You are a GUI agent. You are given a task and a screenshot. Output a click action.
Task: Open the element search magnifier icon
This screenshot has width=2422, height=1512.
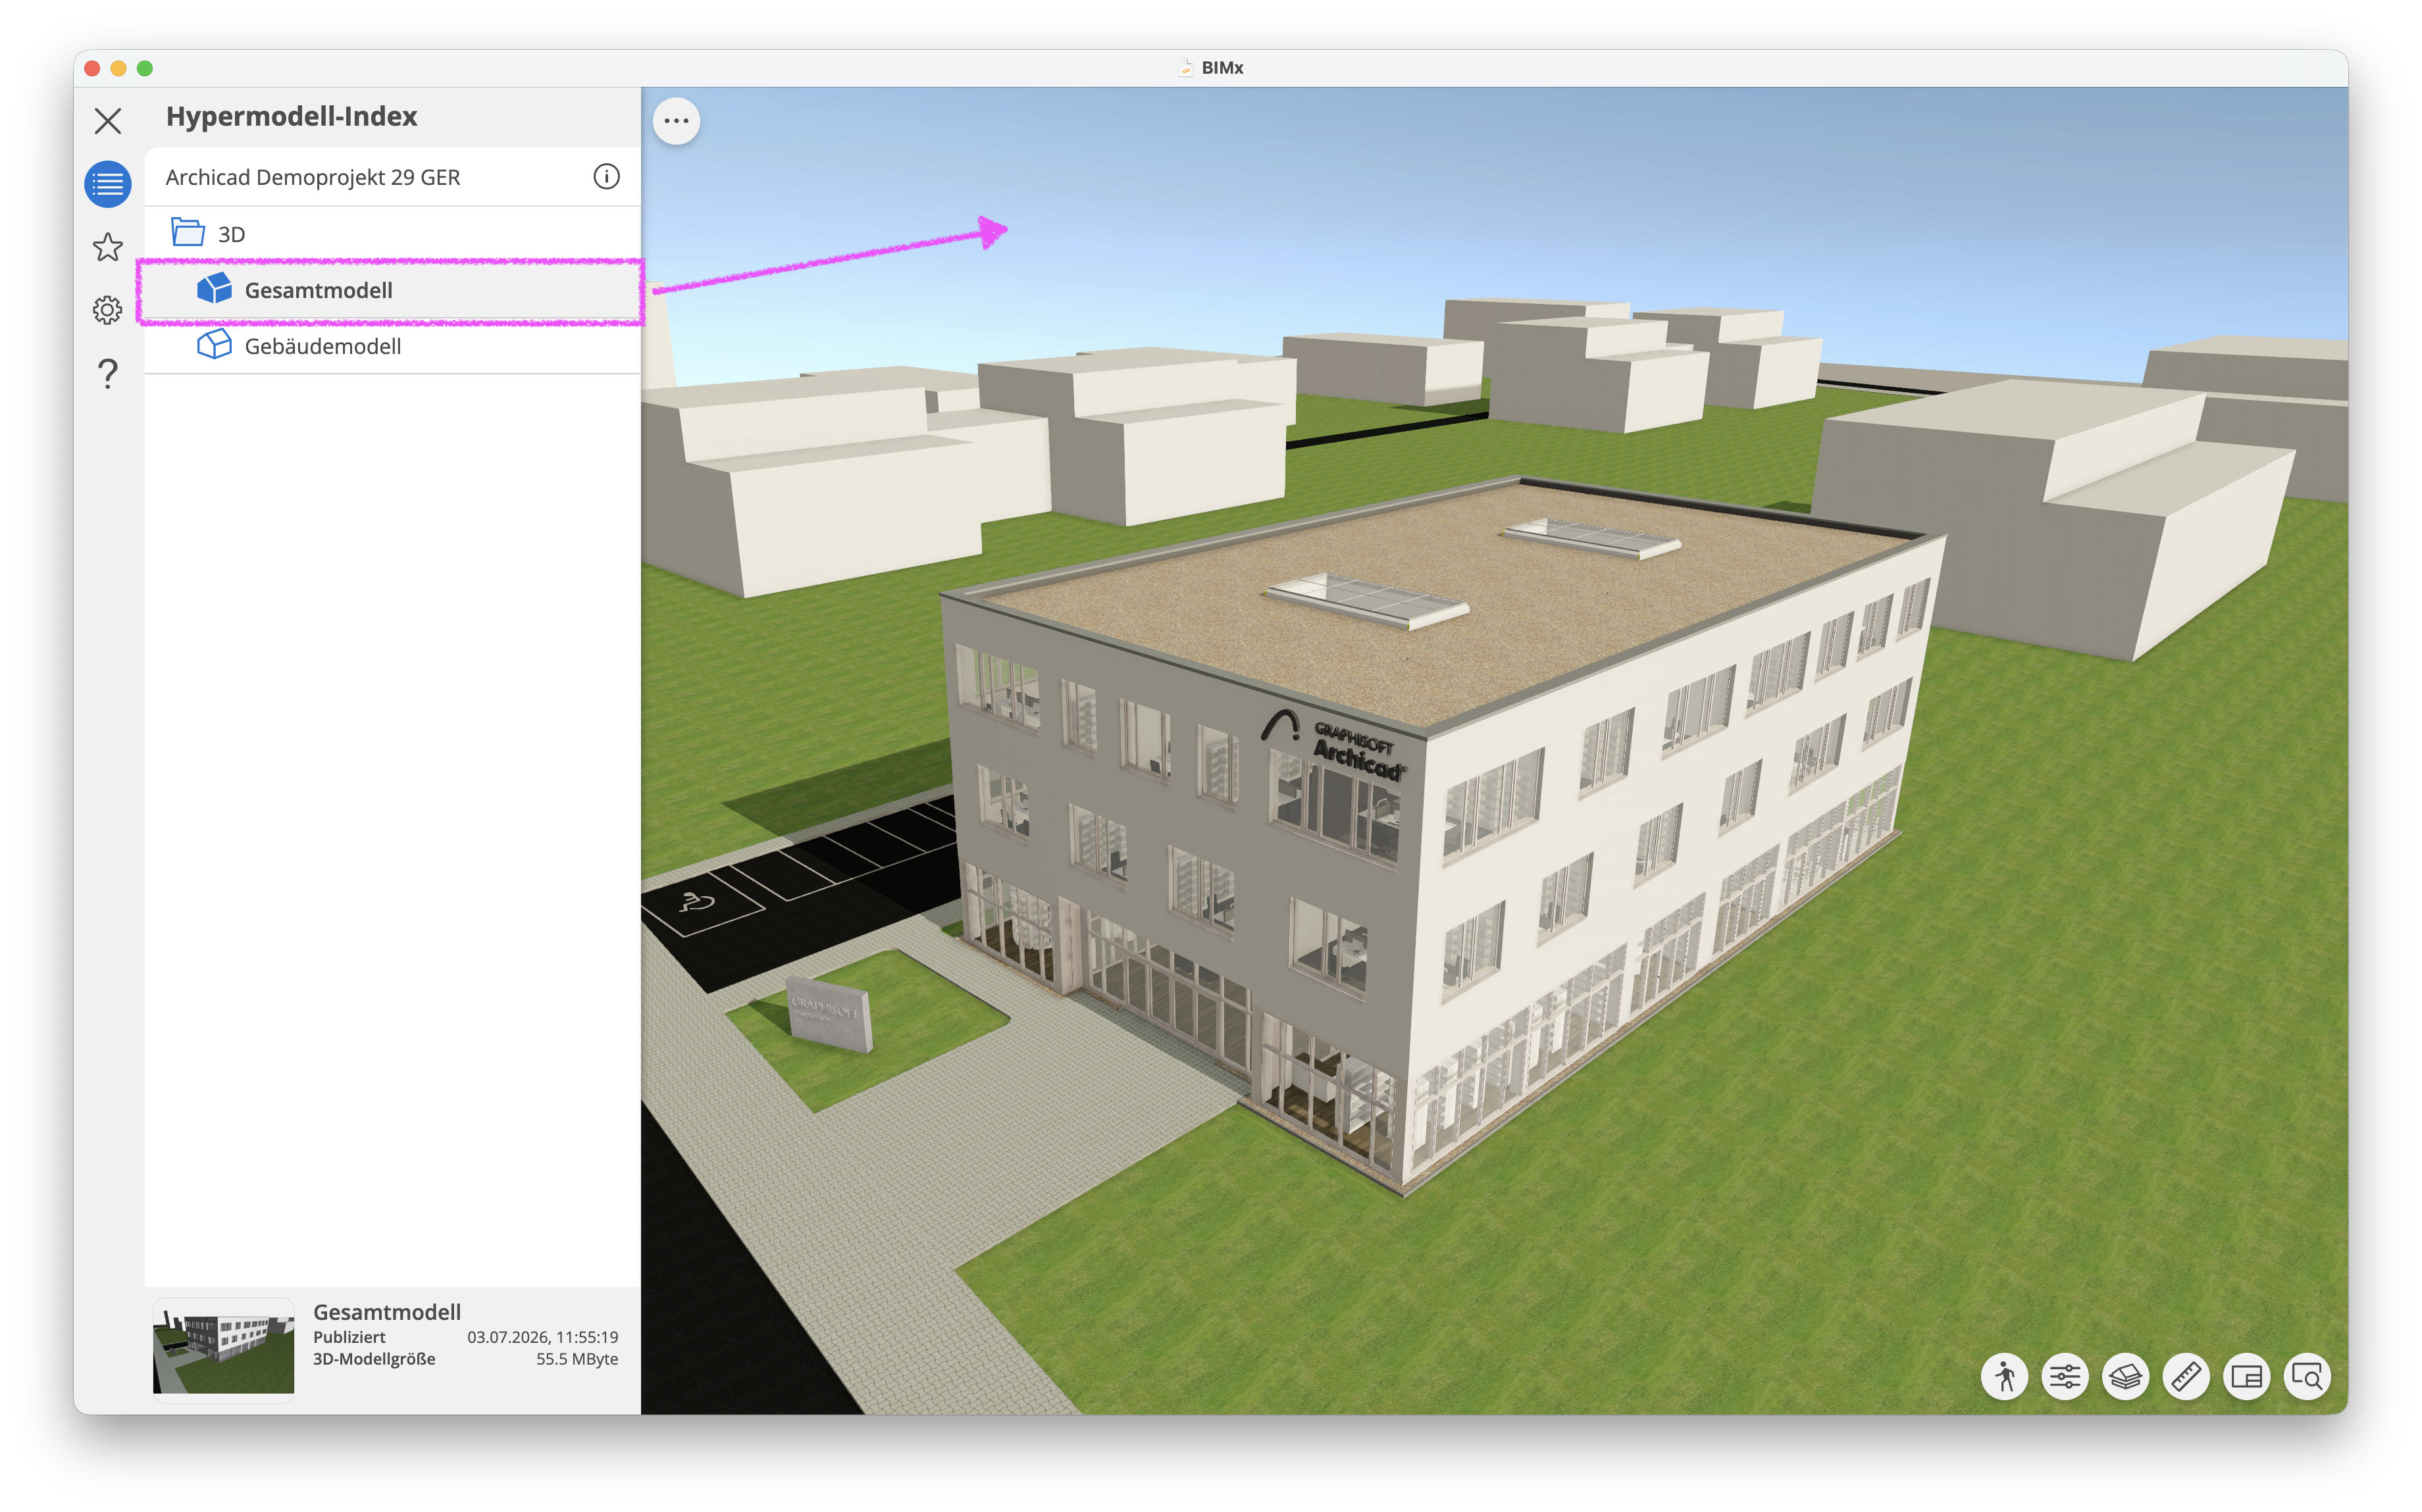2307,1377
